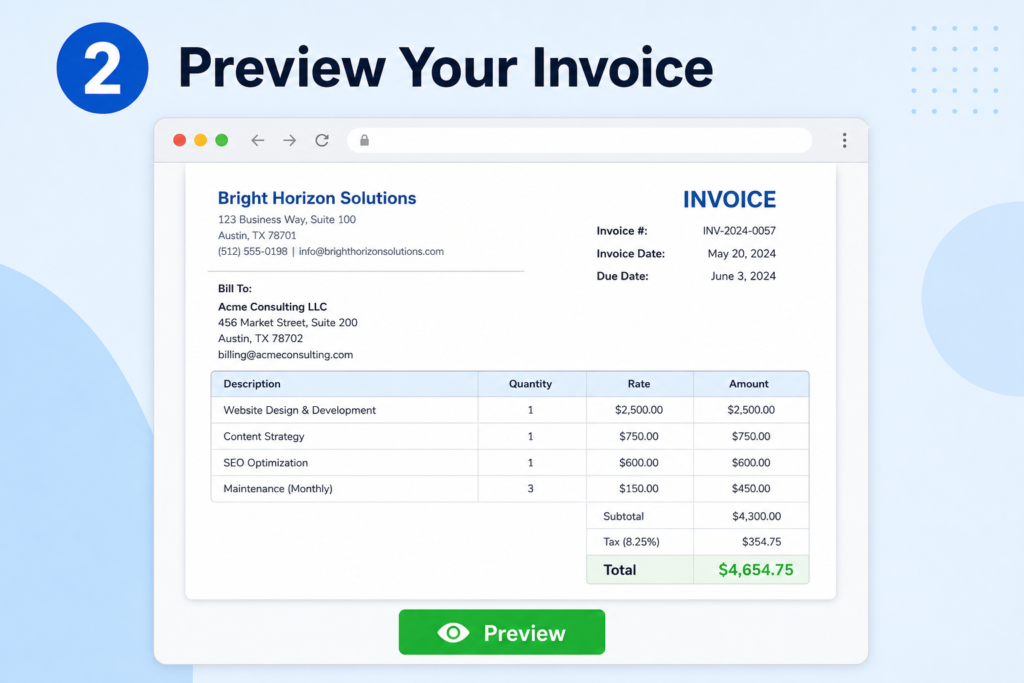Reload the page with the refresh icon
The height and width of the screenshot is (683, 1024).
[322, 140]
